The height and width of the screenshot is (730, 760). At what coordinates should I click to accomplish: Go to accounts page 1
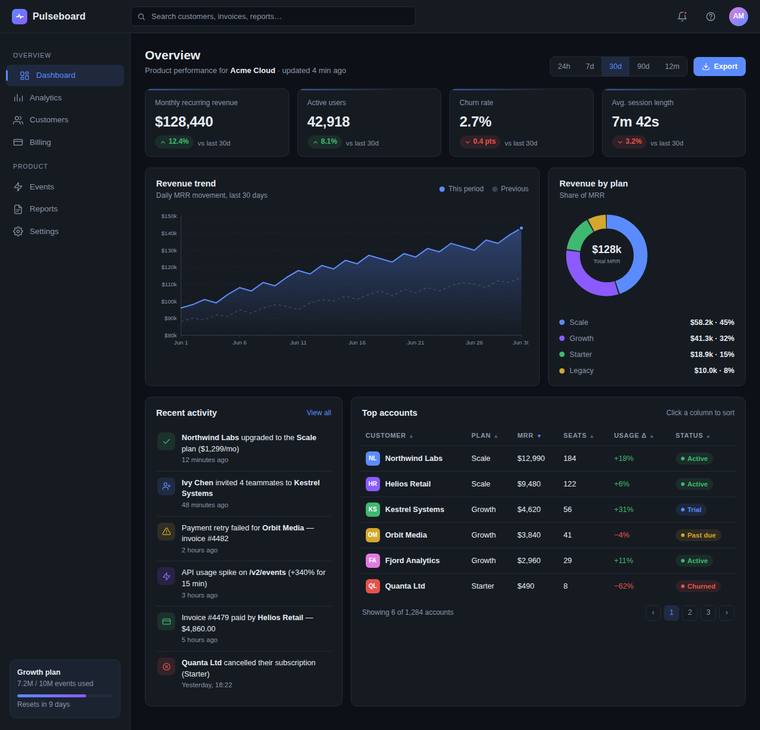[671, 613]
